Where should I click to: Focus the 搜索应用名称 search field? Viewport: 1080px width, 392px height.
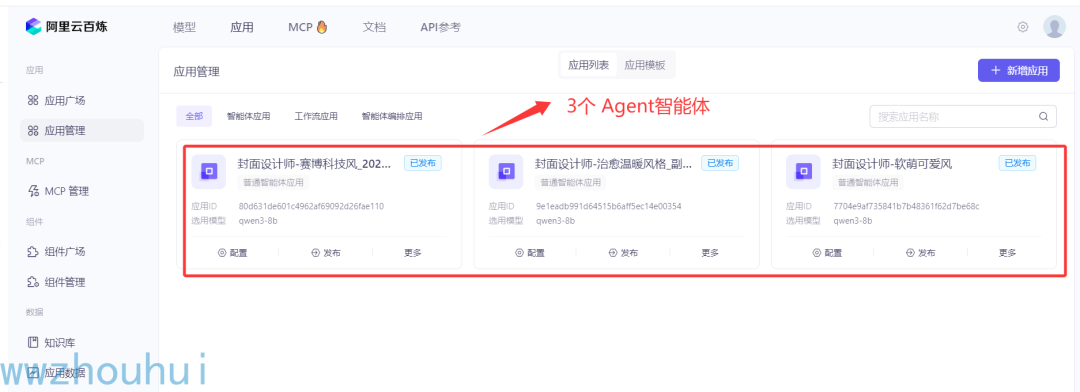(x=963, y=116)
